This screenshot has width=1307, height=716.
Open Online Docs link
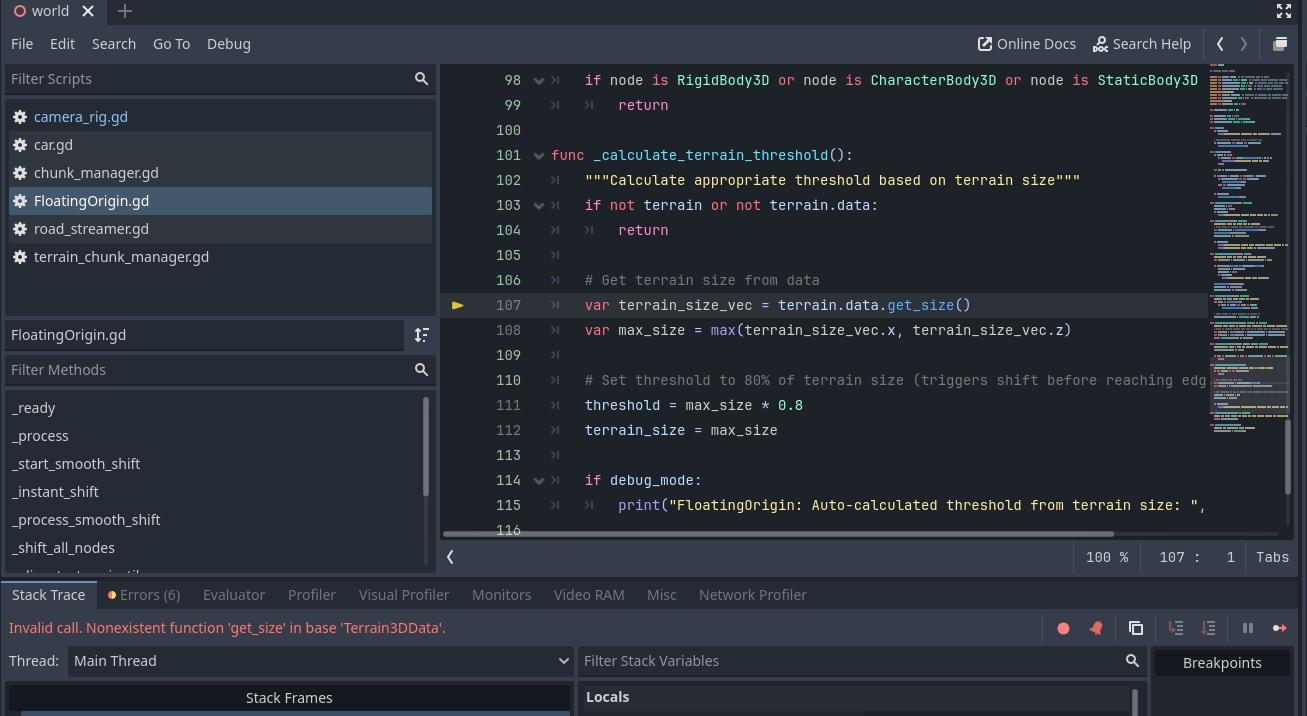(x=1026, y=44)
